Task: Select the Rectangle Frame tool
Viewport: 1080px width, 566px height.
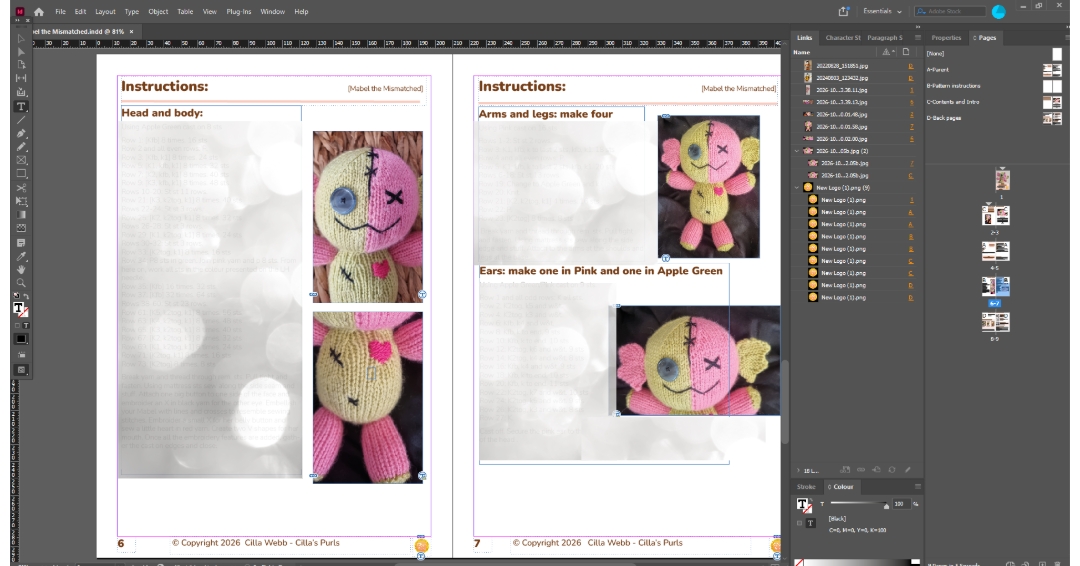Action: click(21, 160)
